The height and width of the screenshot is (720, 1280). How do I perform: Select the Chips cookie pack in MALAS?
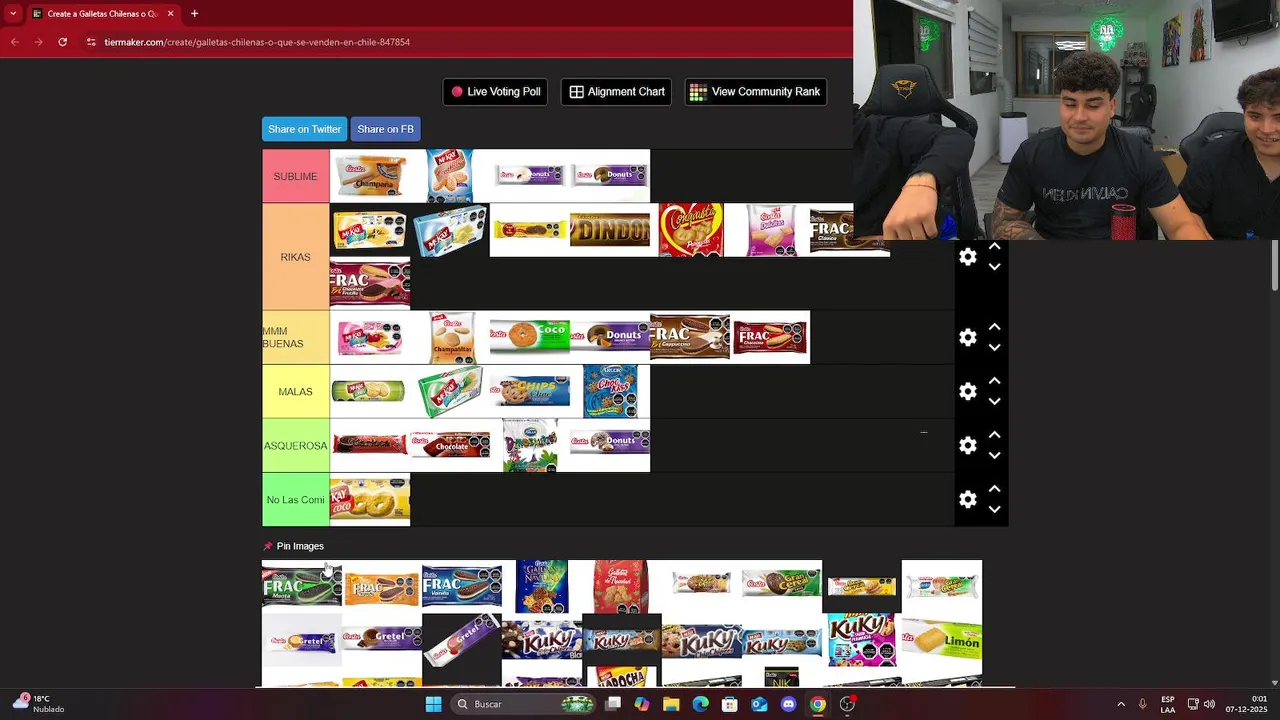point(530,391)
